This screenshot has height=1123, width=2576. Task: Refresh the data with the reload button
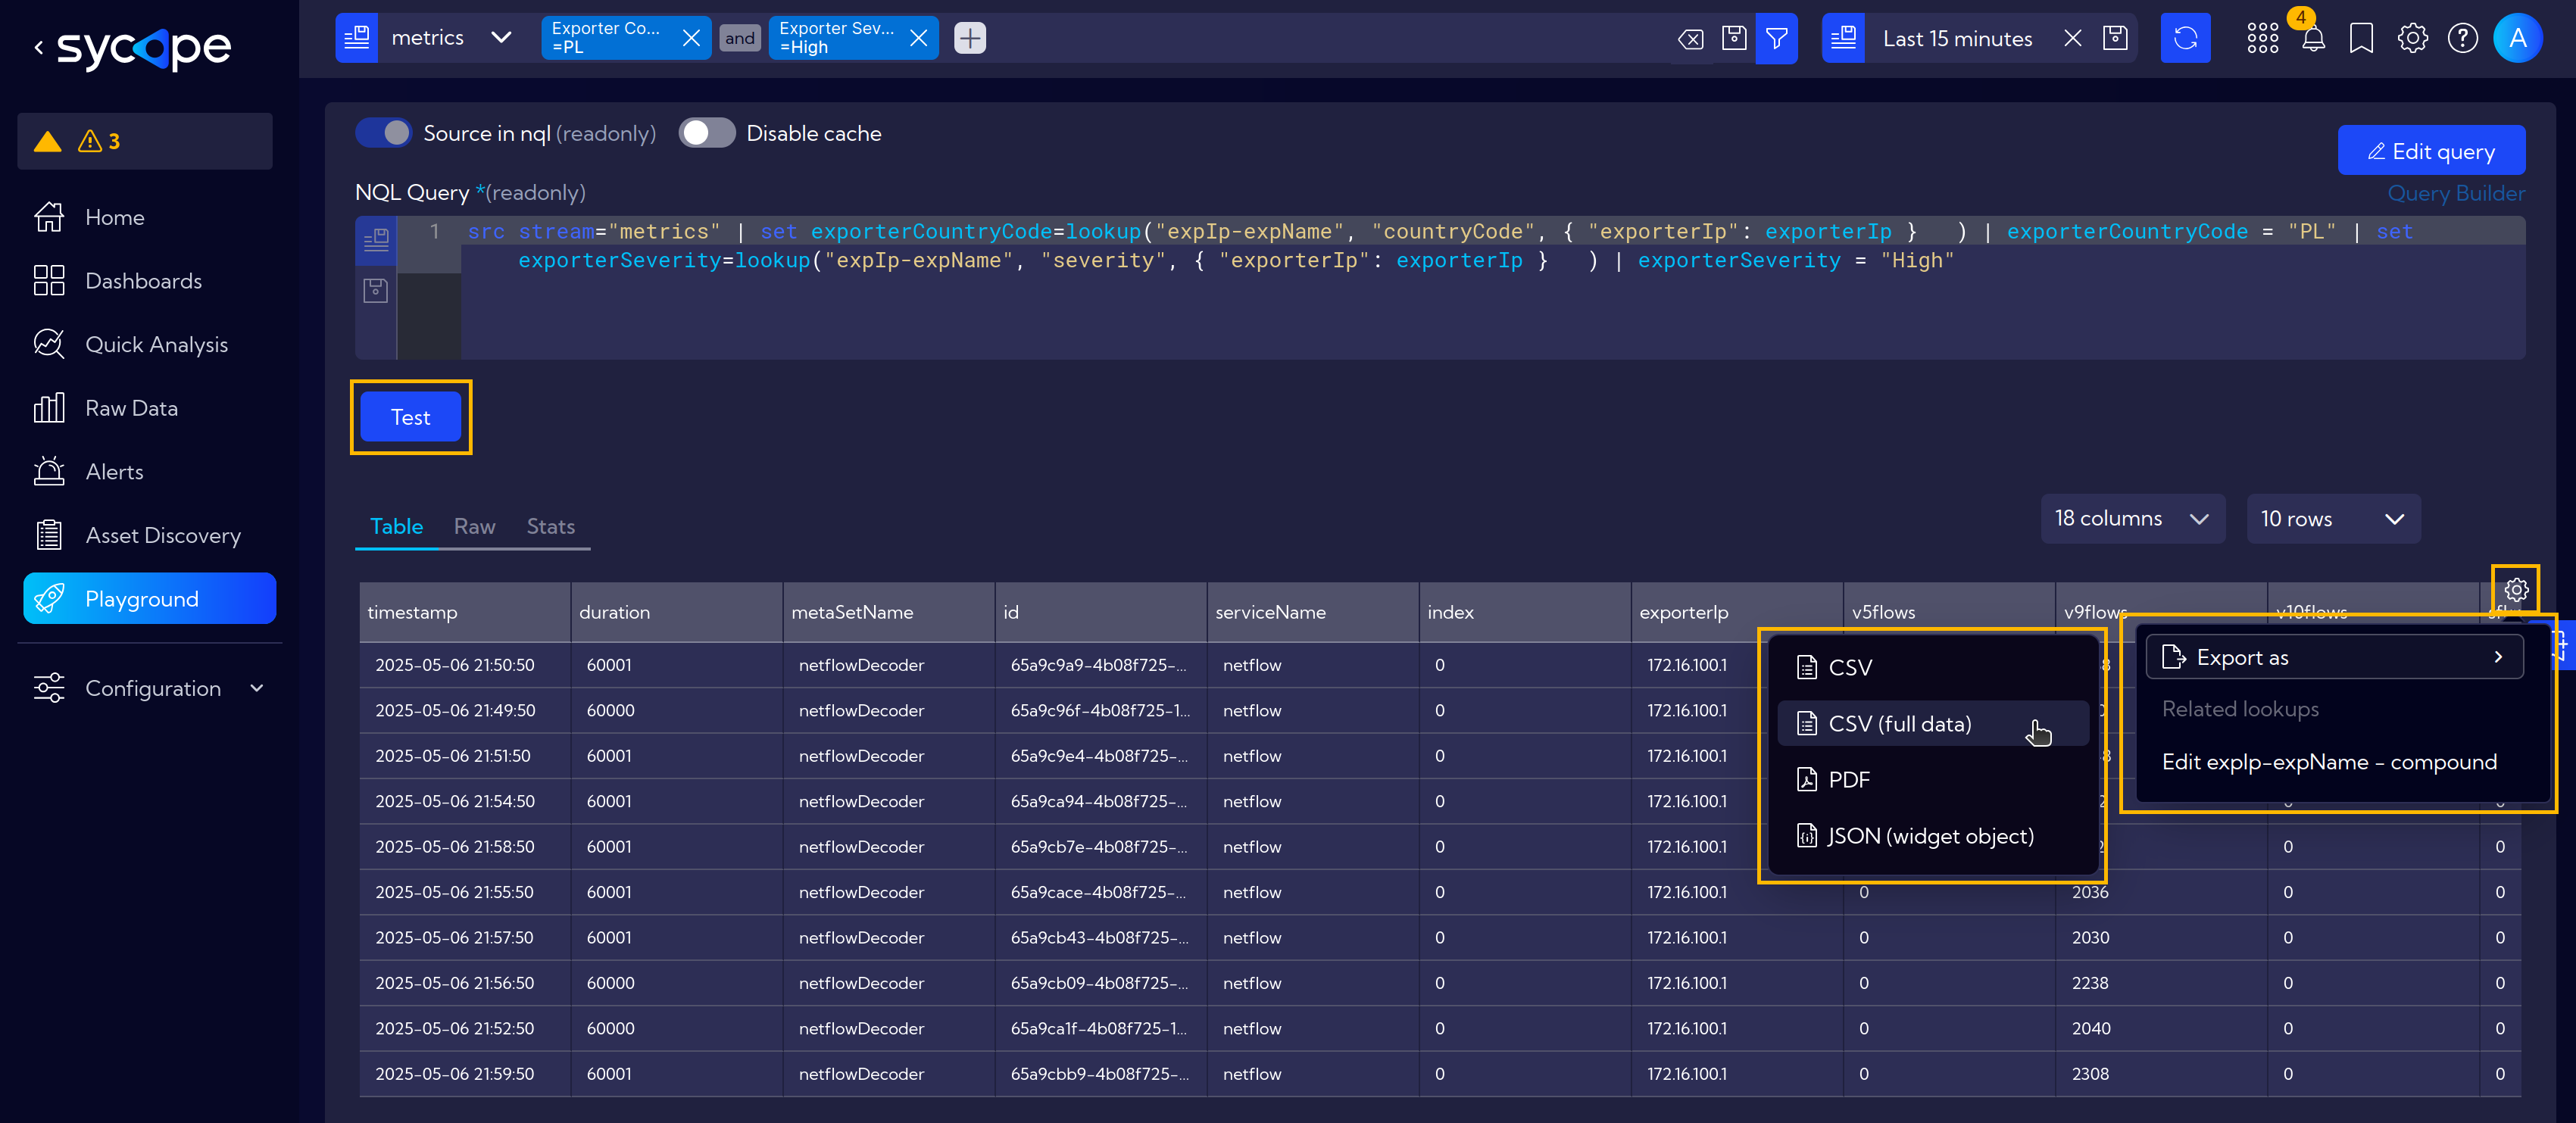pos(2186,38)
